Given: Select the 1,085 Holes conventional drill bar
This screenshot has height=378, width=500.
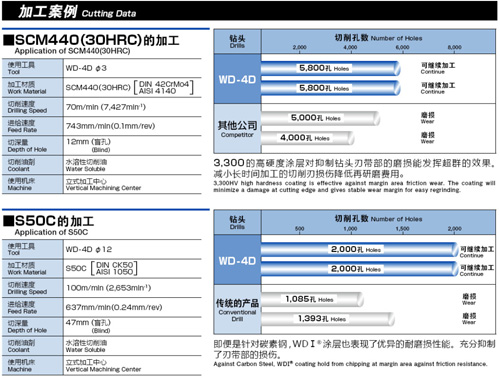Looking at the screenshot, I should click(312, 299).
